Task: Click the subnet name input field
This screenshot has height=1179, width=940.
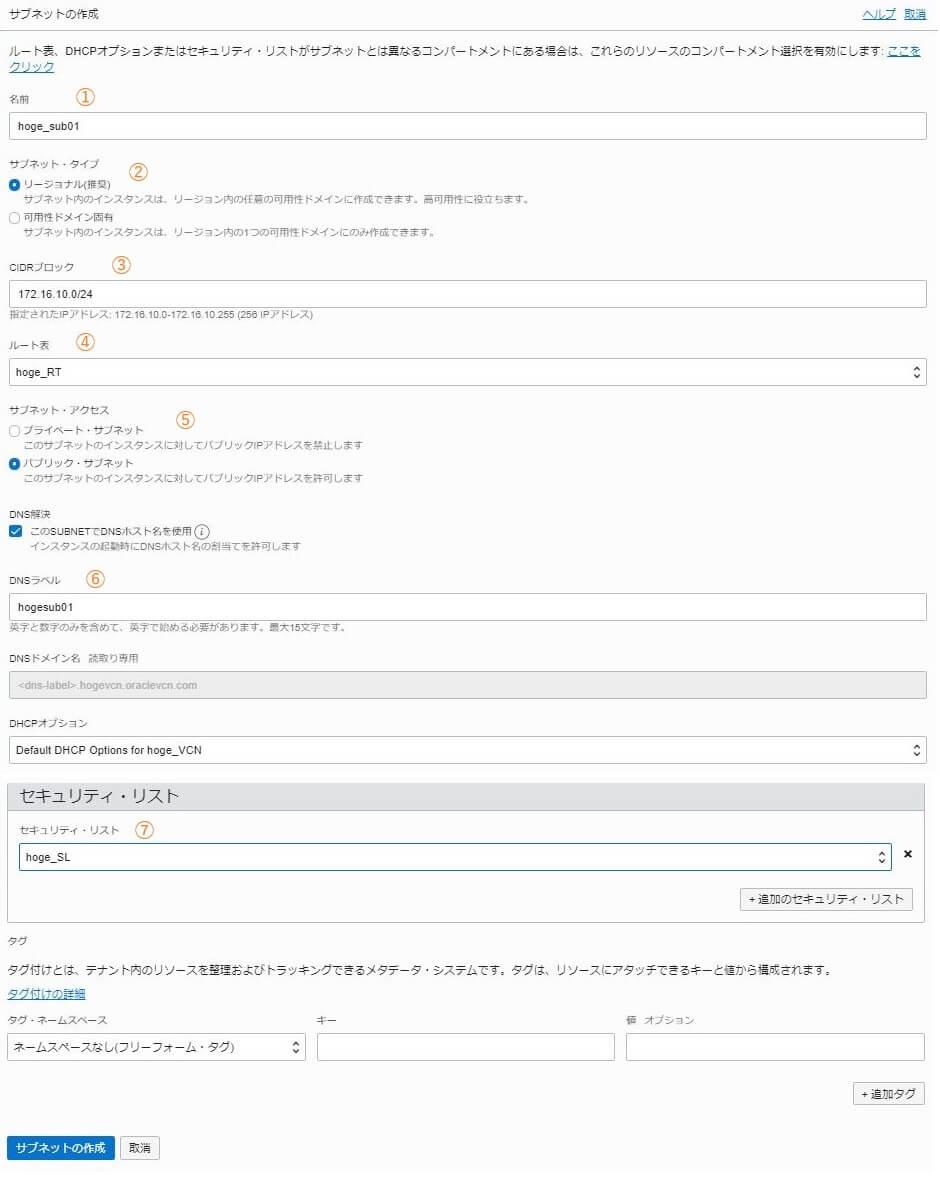Action: pos(468,126)
